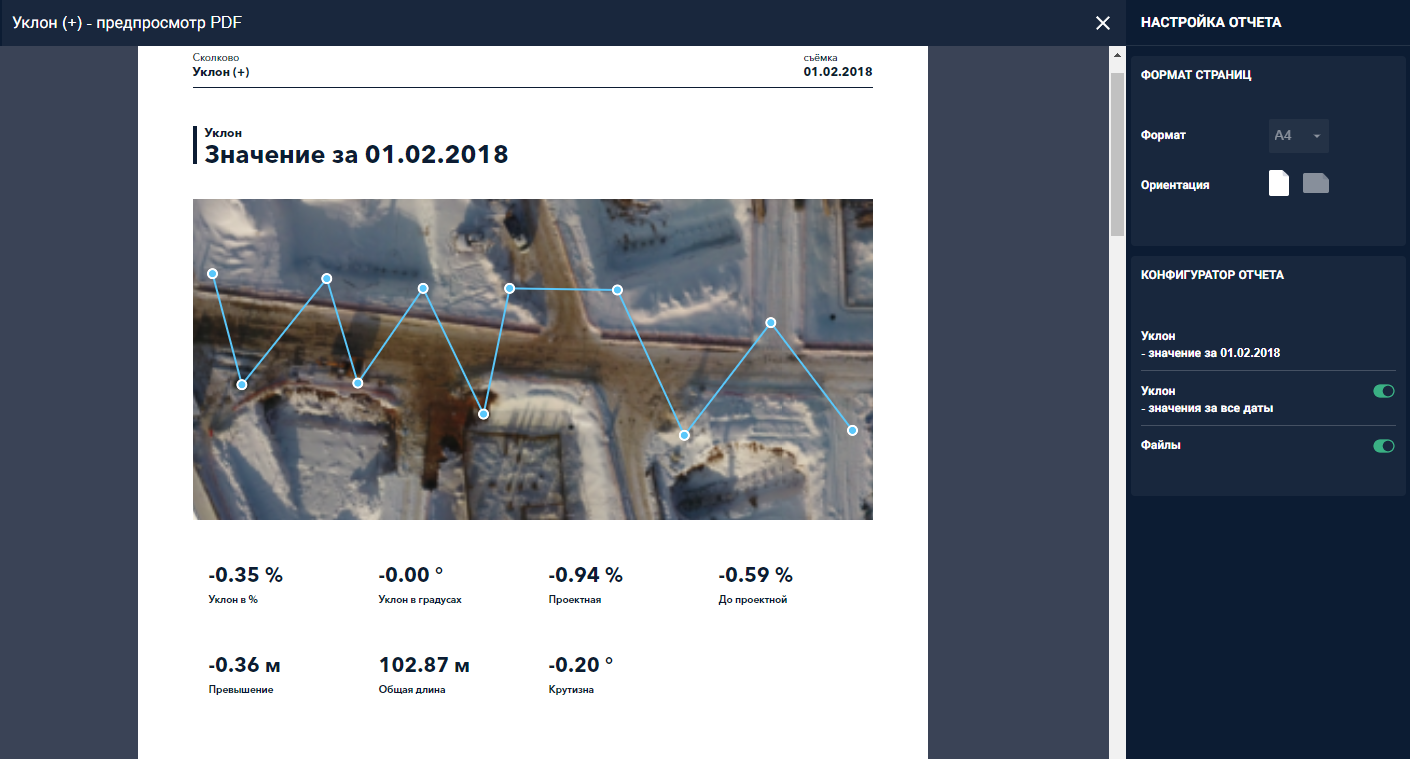1410x759 pixels.
Task: Select 'Уклон - значение за 01.02.2018' configurator item
Action: (x=1210, y=344)
